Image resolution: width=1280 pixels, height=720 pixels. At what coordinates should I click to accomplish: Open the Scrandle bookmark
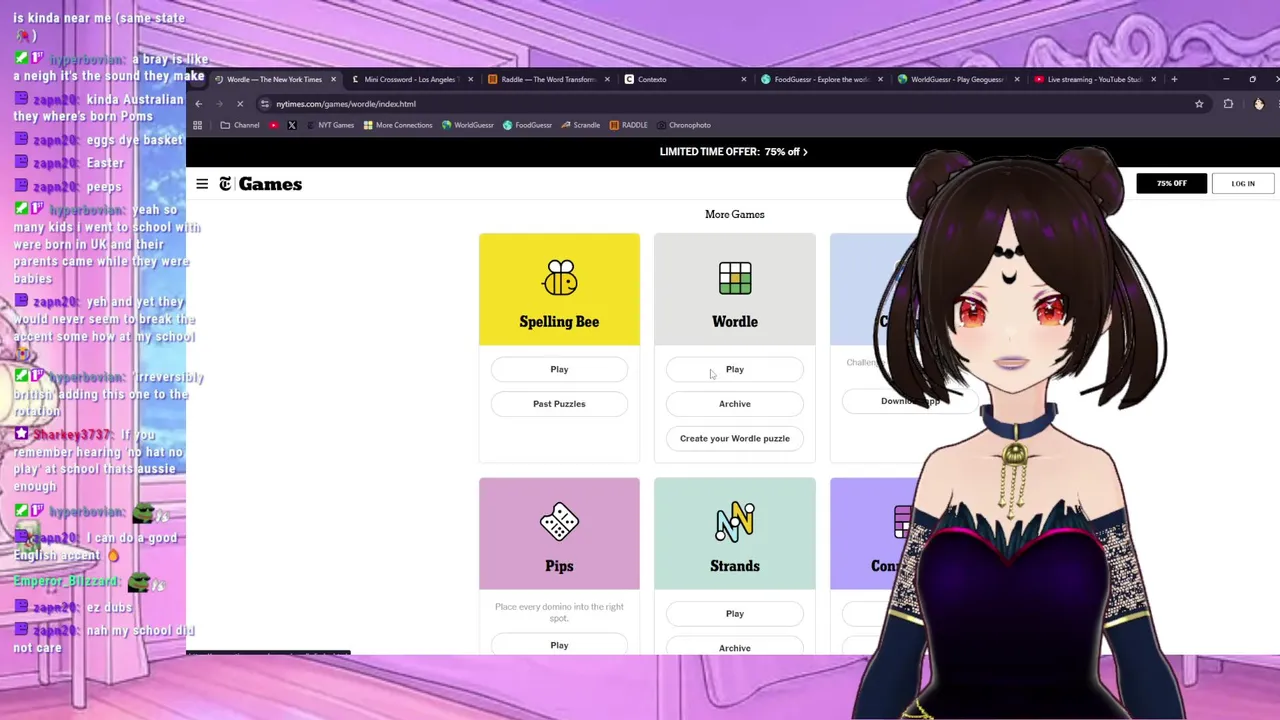[581, 125]
